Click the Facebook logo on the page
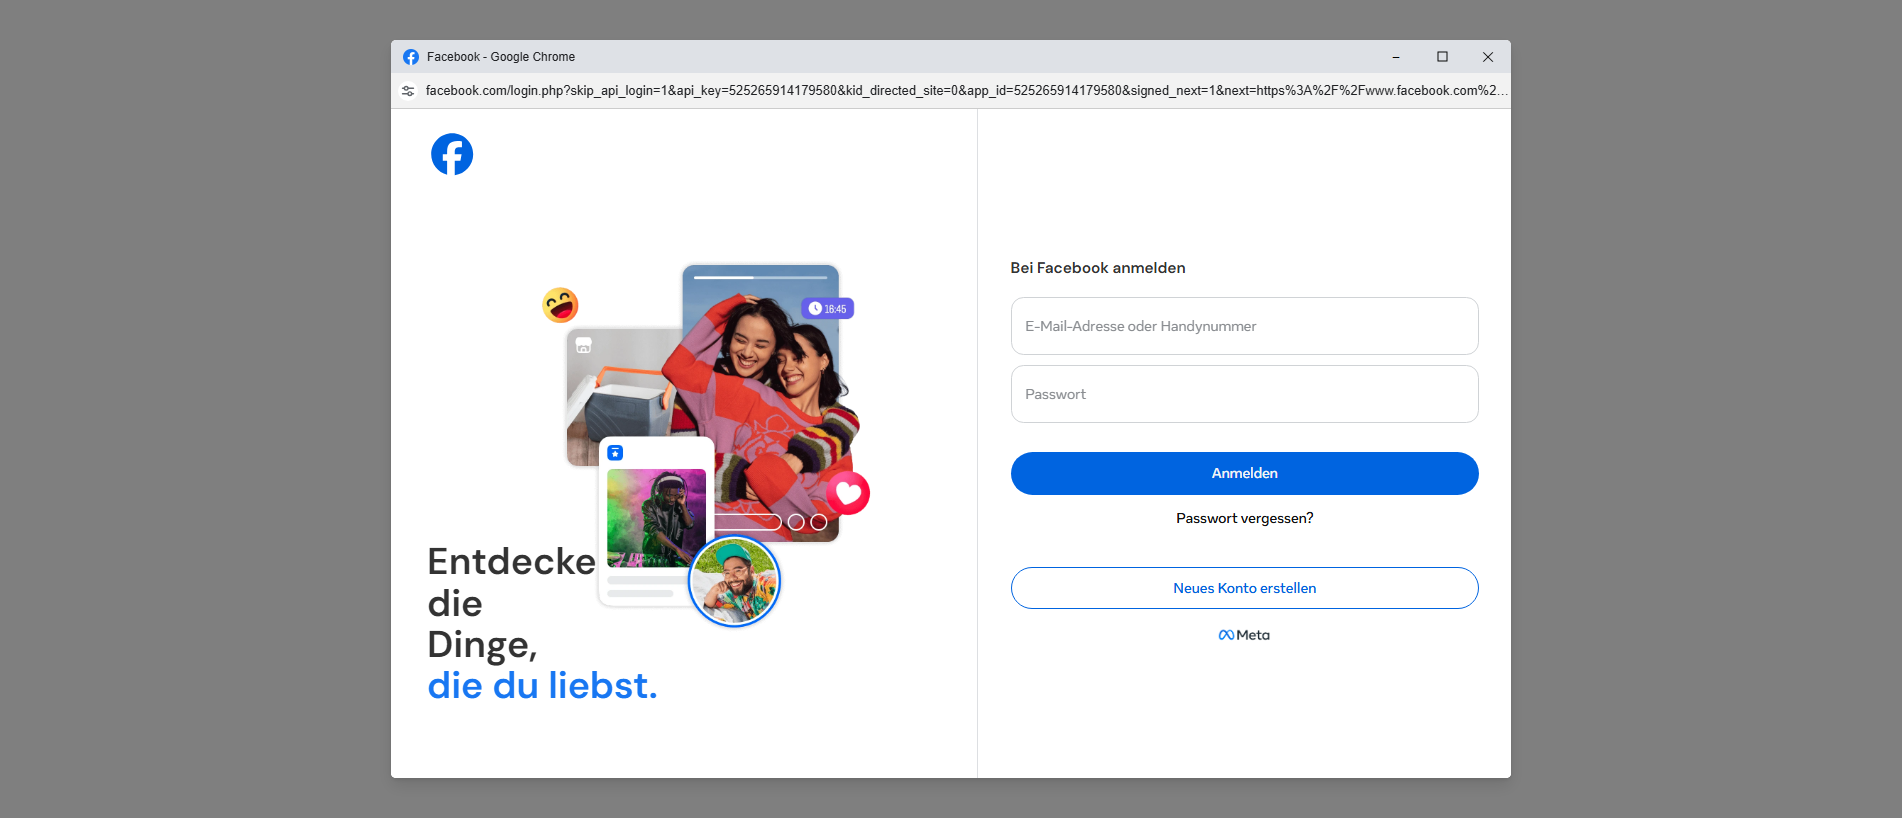Image resolution: width=1902 pixels, height=818 pixels. (452, 154)
